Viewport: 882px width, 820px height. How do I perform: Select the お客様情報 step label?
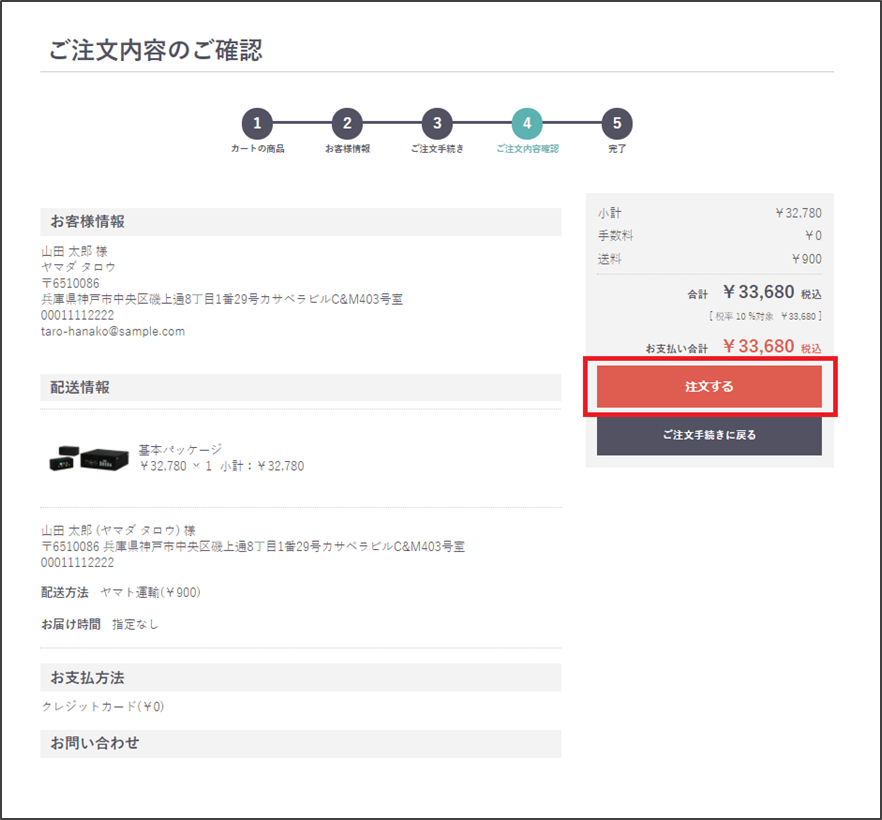(347, 149)
